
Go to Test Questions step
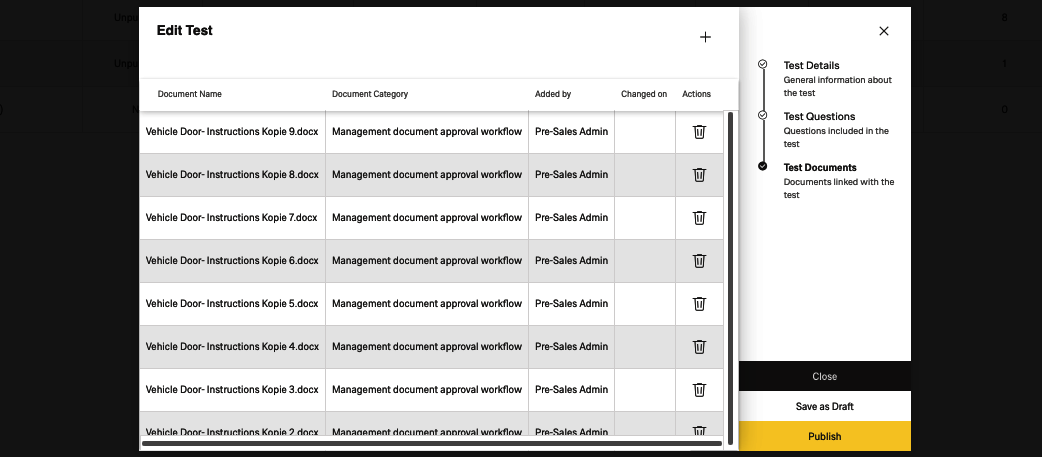point(819,117)
